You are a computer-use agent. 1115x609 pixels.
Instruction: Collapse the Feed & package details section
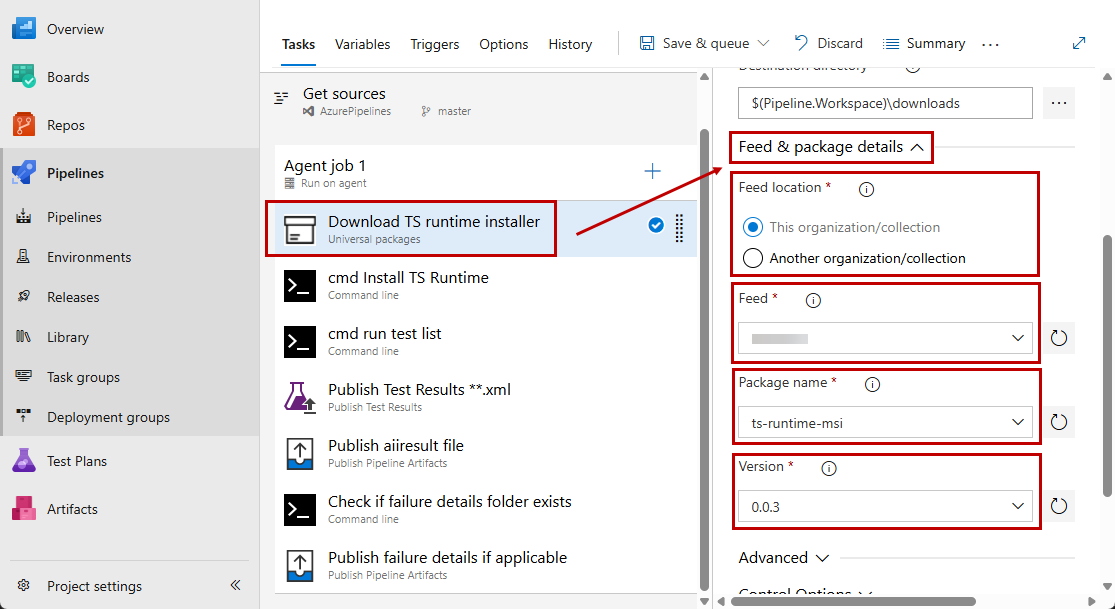831,147
